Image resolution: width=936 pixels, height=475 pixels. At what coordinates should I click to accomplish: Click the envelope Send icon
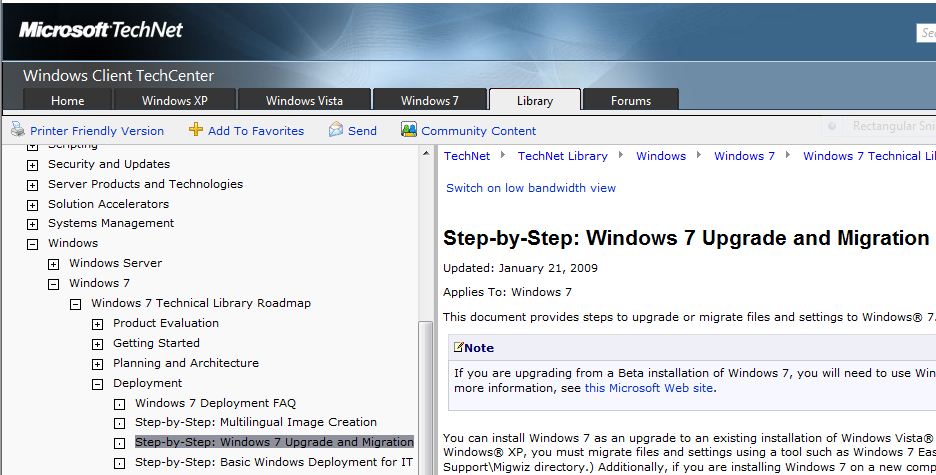pyautogui.click(x=336, y=129)
